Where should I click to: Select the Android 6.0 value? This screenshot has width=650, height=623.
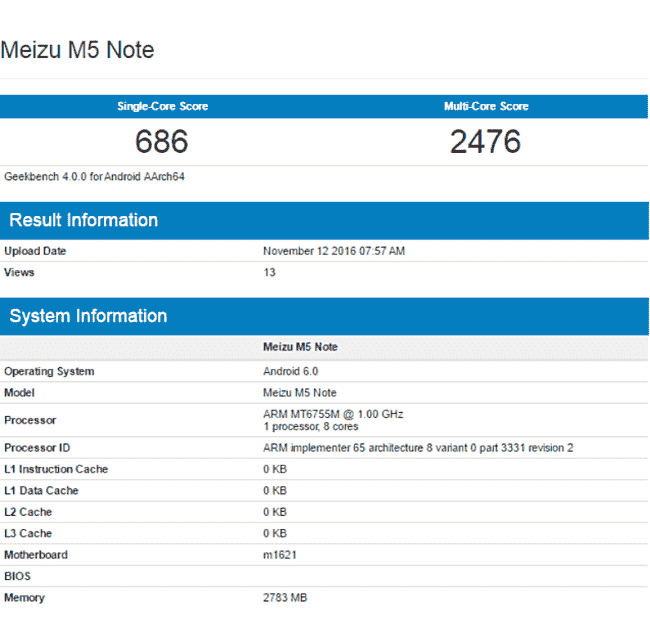click(291, 371)
